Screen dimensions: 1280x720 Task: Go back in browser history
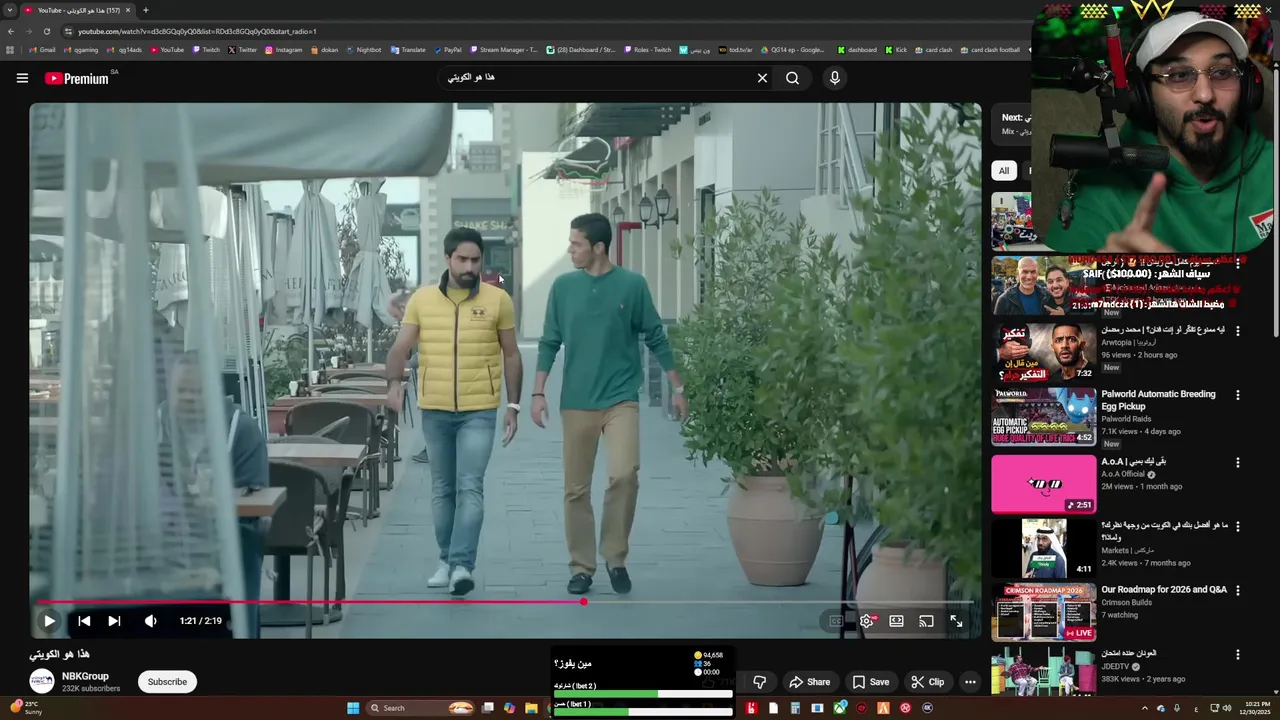point(10,31)
